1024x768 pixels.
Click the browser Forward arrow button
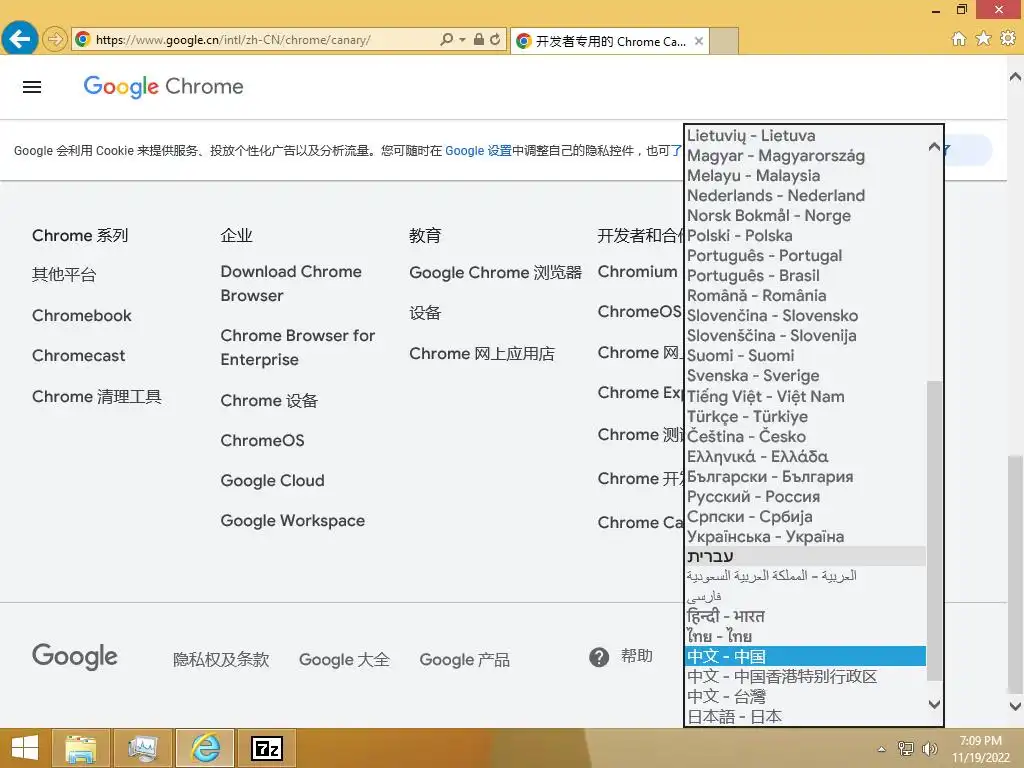[x=55, y=39]
